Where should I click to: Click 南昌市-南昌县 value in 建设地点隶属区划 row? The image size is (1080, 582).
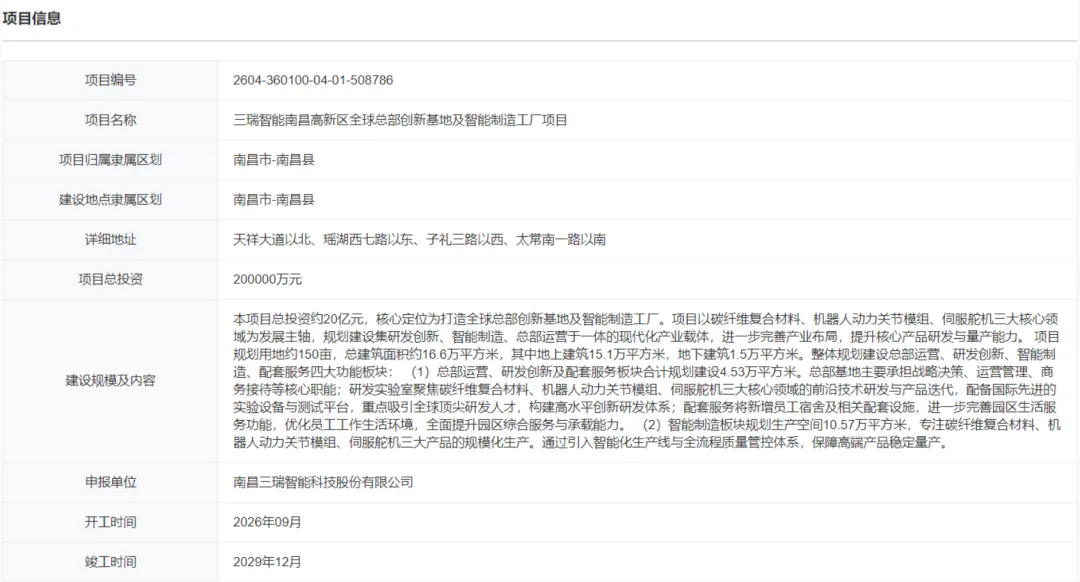(x=273, y=200)
